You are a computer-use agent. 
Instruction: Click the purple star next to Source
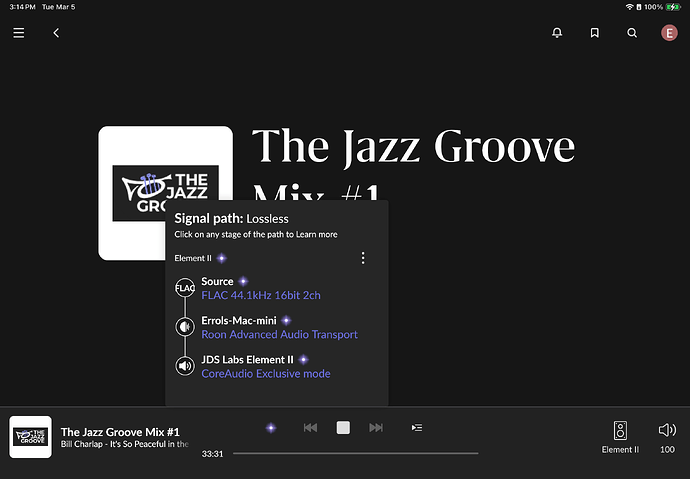(x=243, y=282)
